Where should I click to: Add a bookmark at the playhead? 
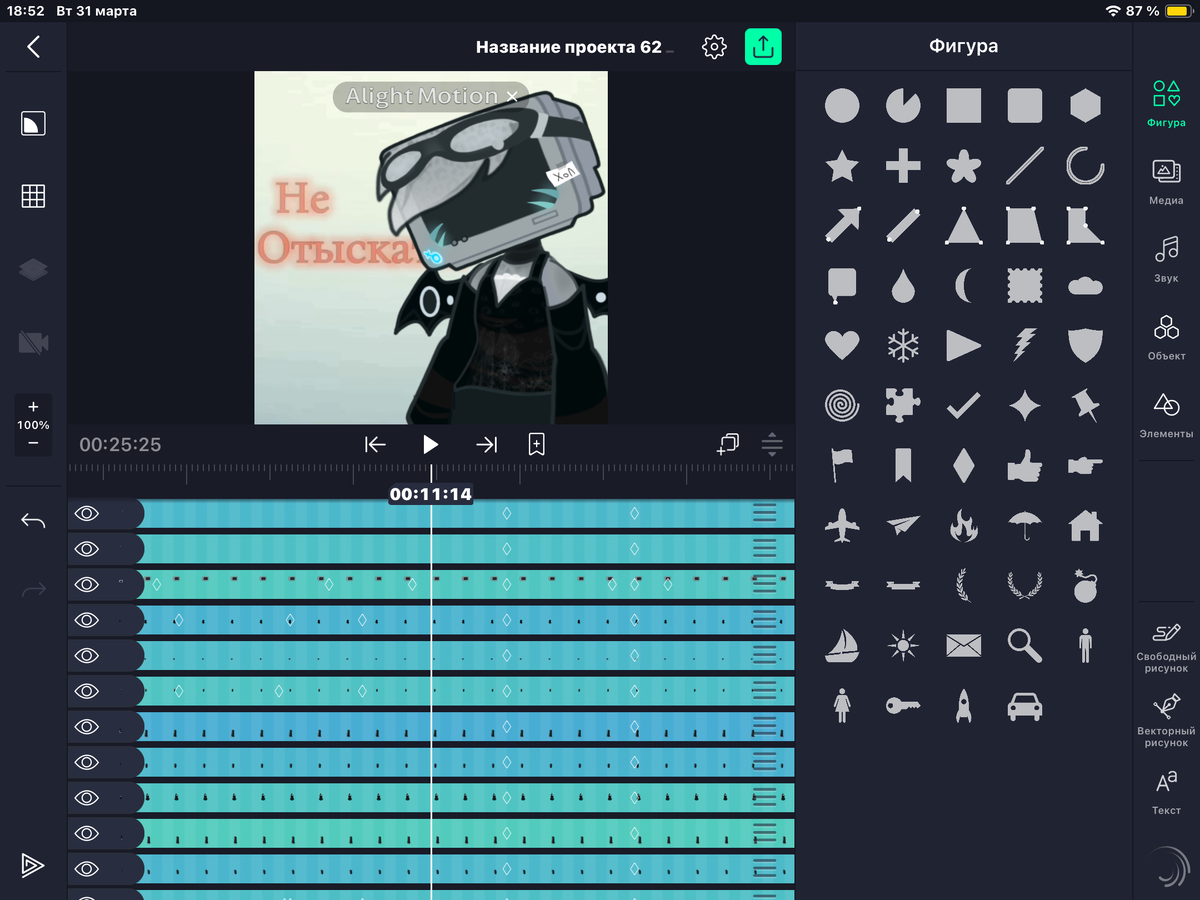[536, 444]
